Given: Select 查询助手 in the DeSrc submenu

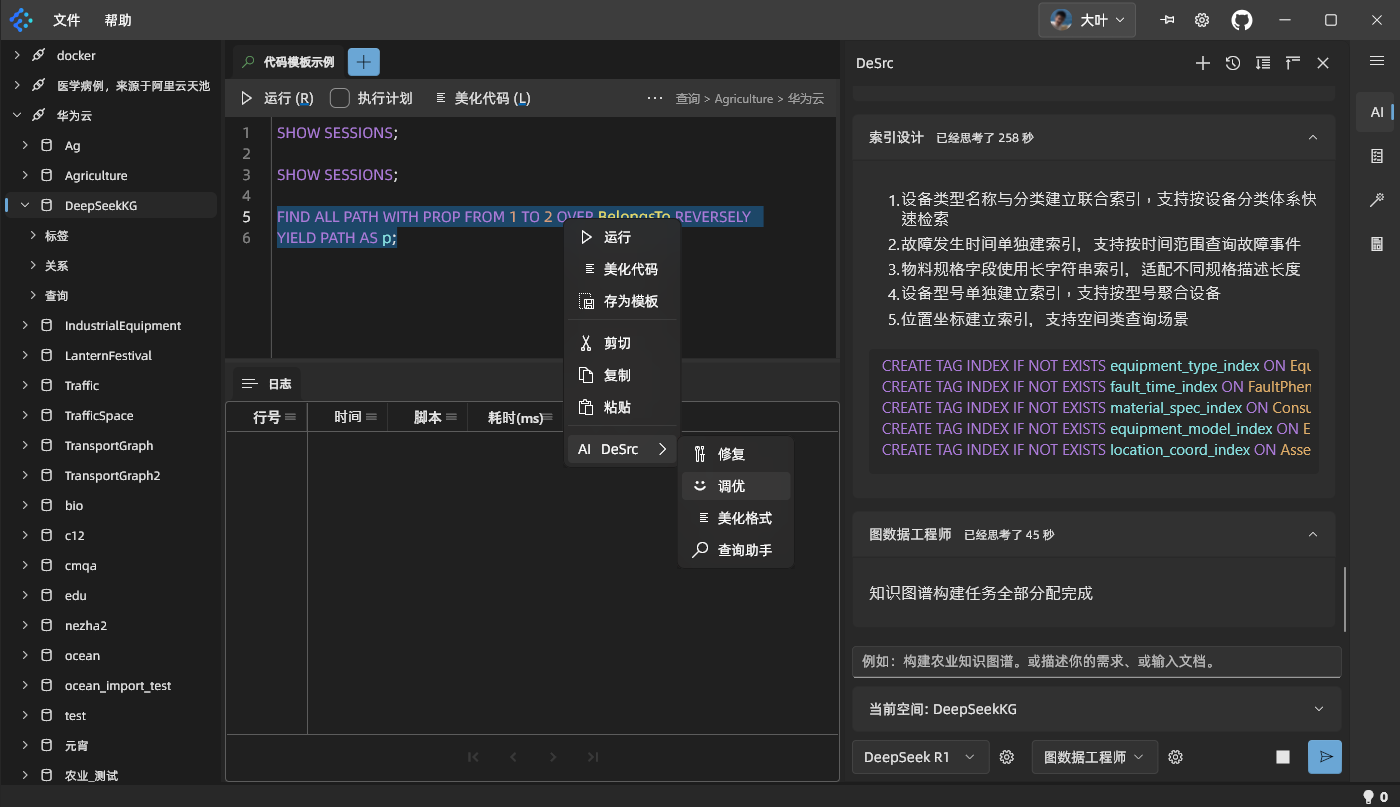Looking at the screenshot, I should (x=736, y=550).
